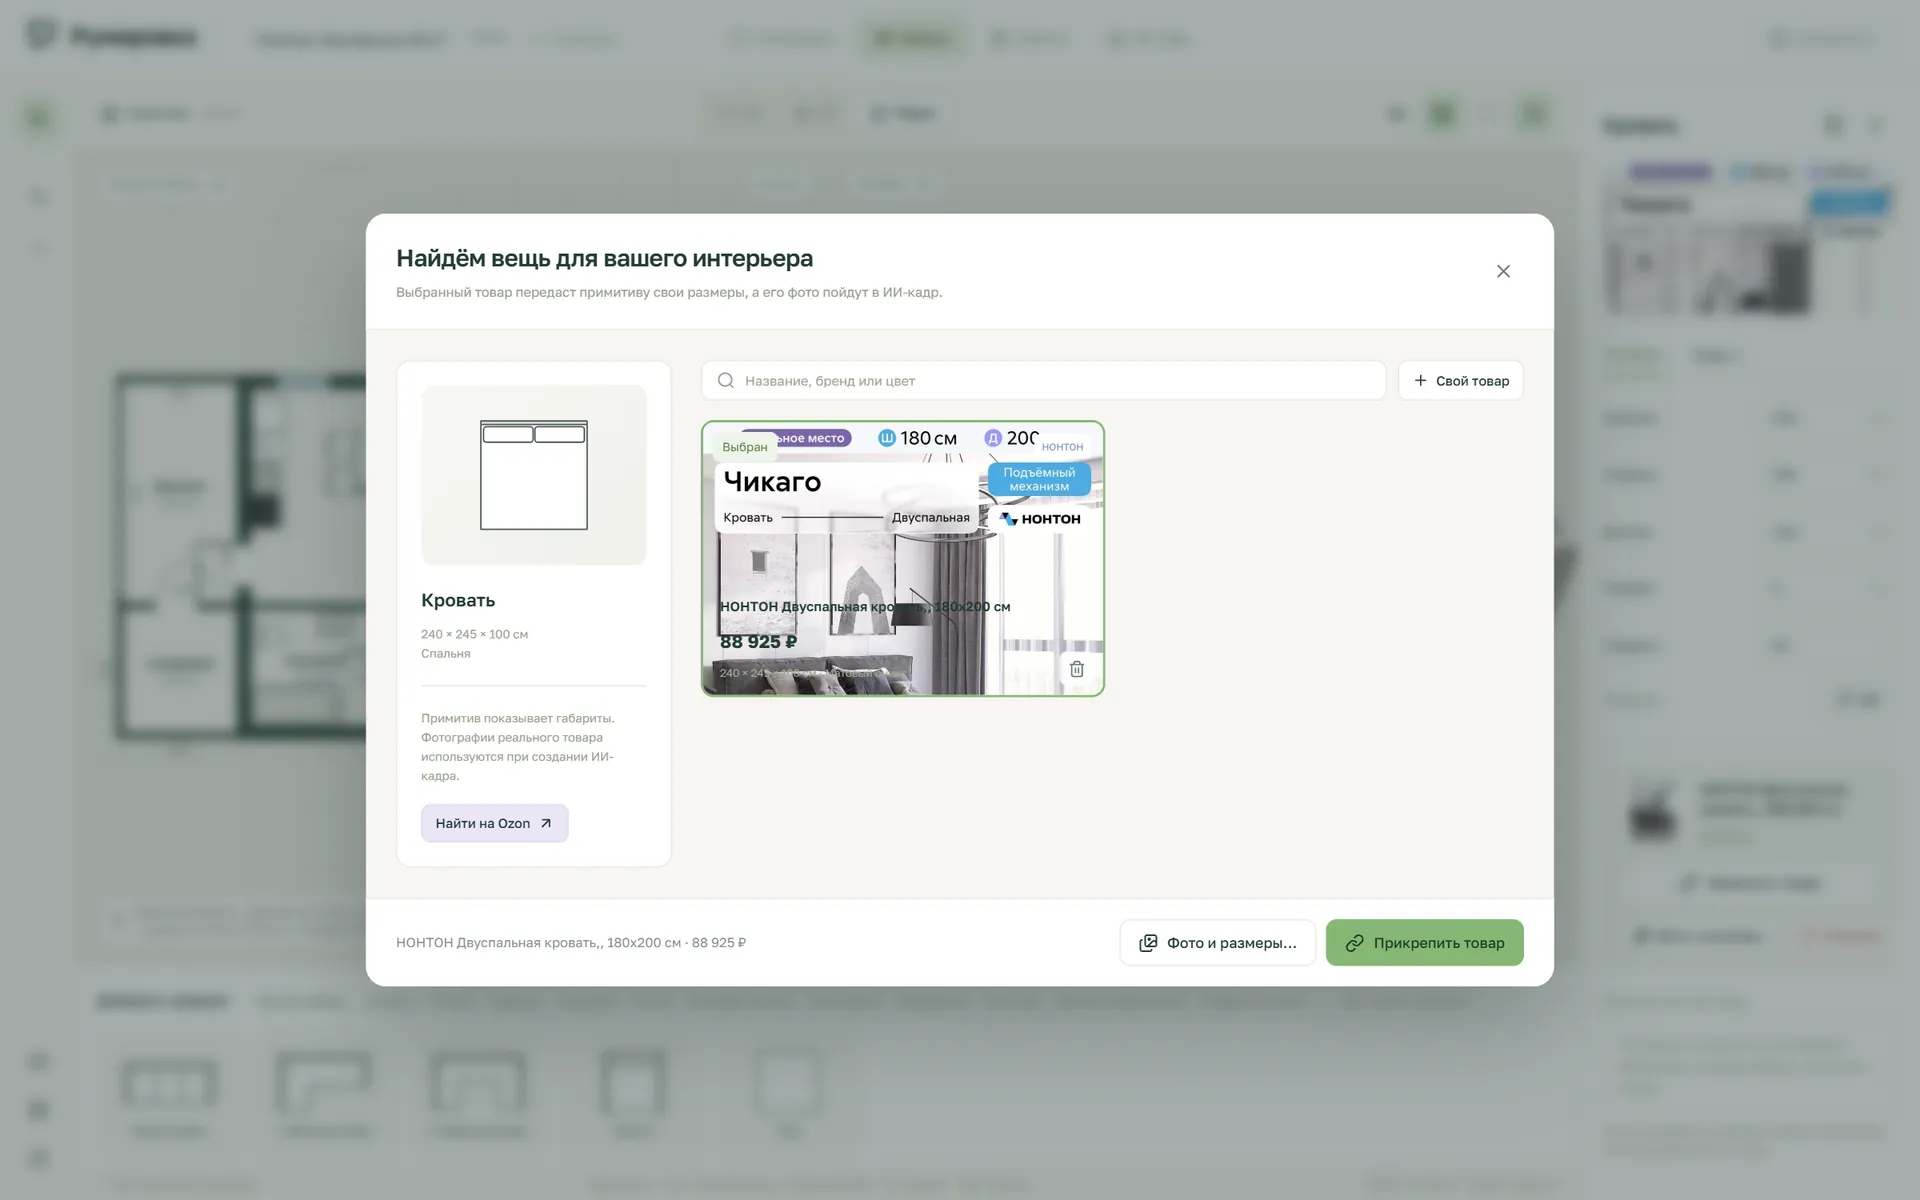The height and width of the screenshot is (1200, 1920).
Task: Click the magnifier icon in search bar
Action: pos(726,380)
